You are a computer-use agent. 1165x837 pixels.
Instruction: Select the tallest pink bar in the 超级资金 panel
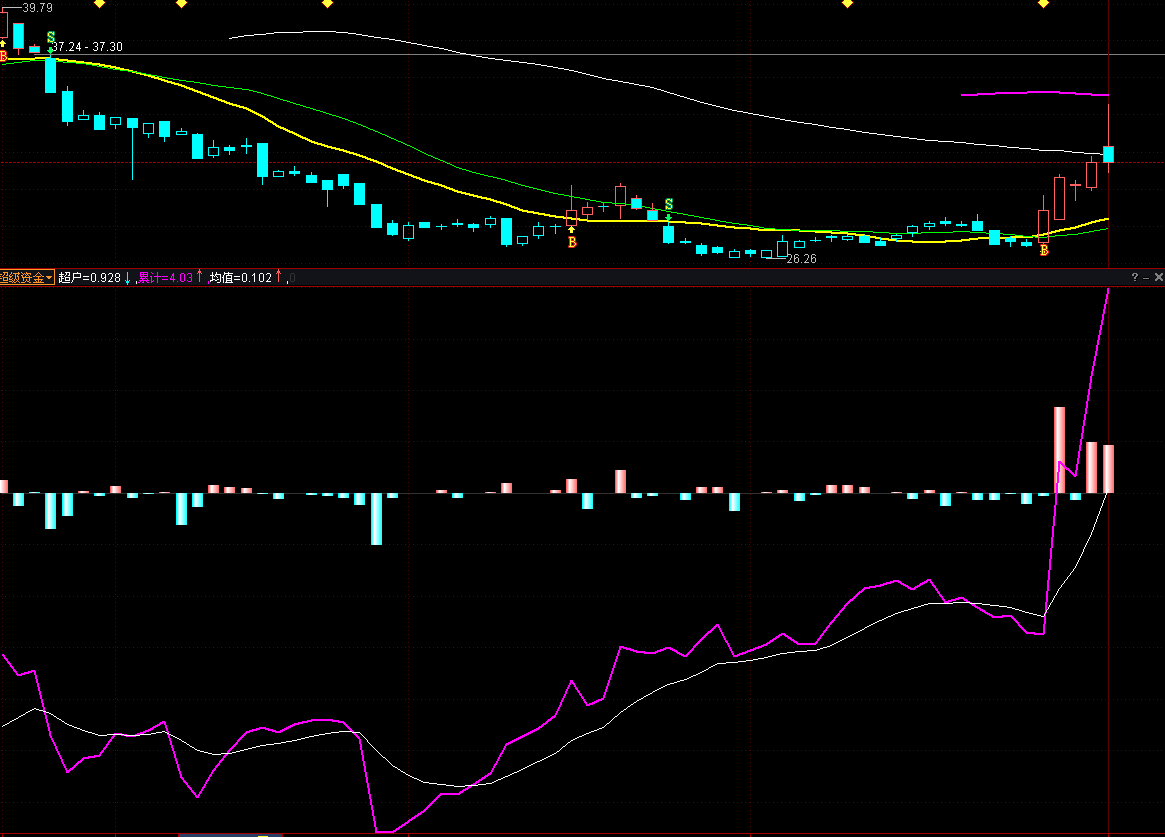[1059, 450]
